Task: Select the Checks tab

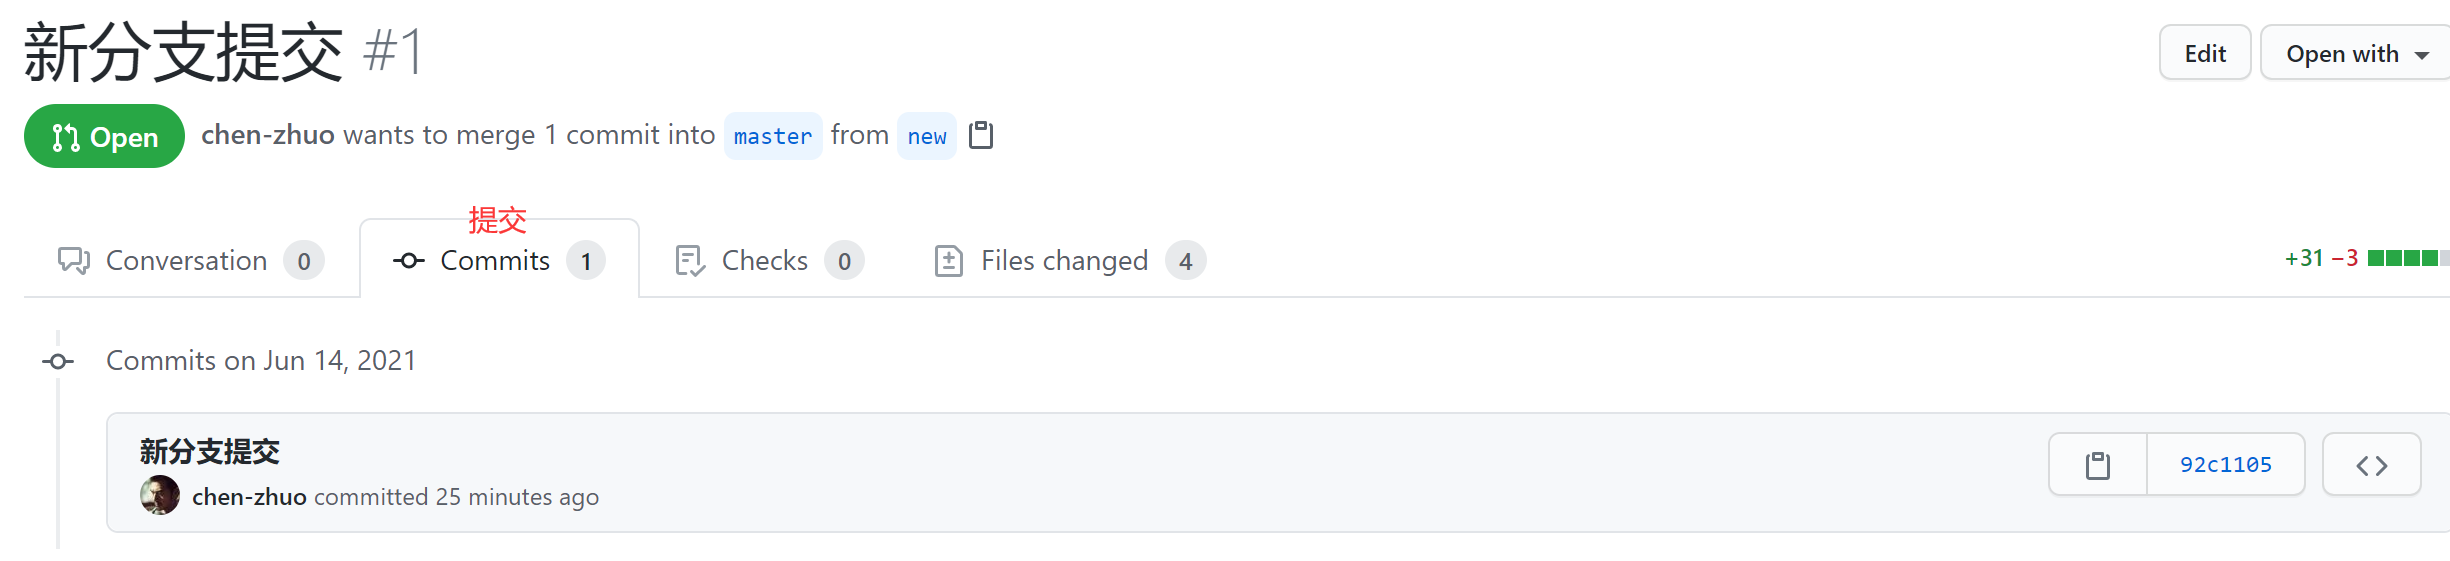Action: [x=764, y=261]
